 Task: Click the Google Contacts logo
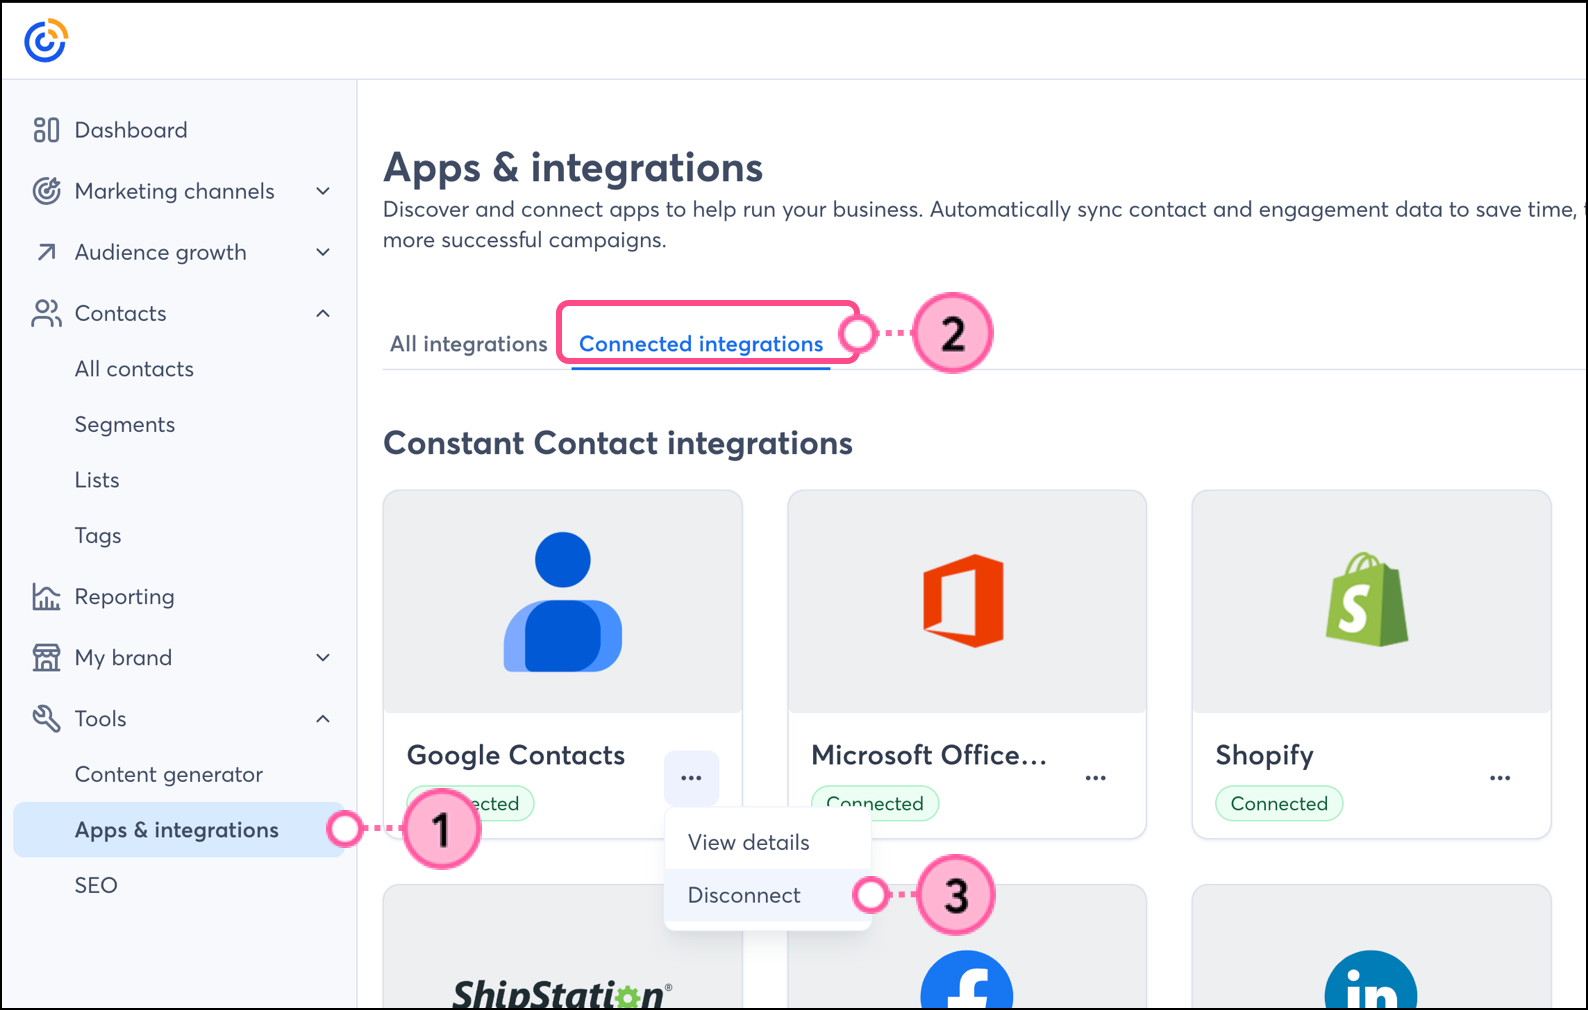(x=563, y=602)
